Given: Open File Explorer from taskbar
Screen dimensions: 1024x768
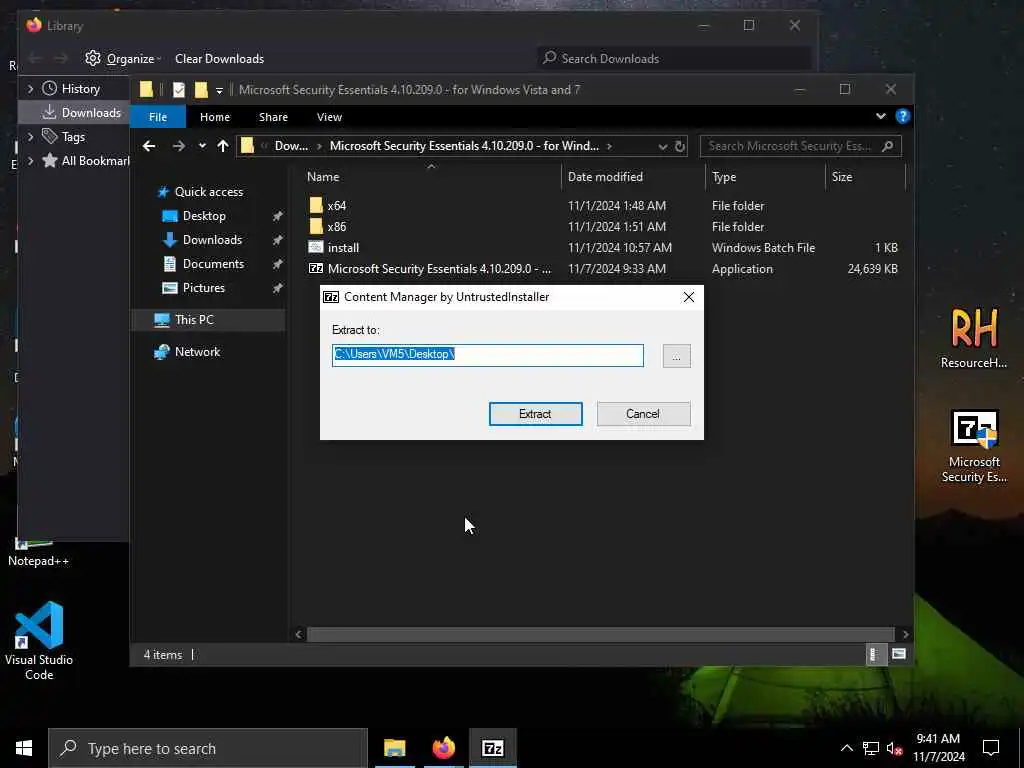Looking at the screenshot, I should 394,748.
